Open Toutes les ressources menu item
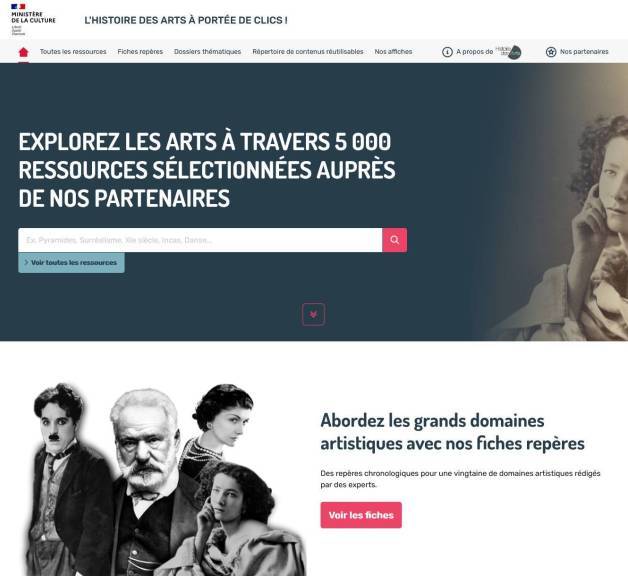The height and width of the screenshot is (576, 628). pyautogui.click(x=73, y=52)
